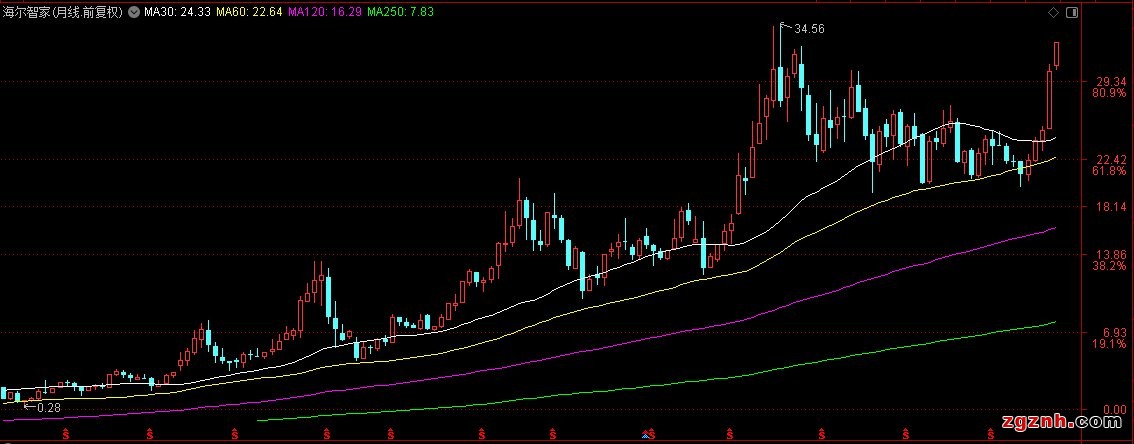Click the first red S dividend marker
The width and height of the screenshot is (1134, 444).
(x=66, y=435)
